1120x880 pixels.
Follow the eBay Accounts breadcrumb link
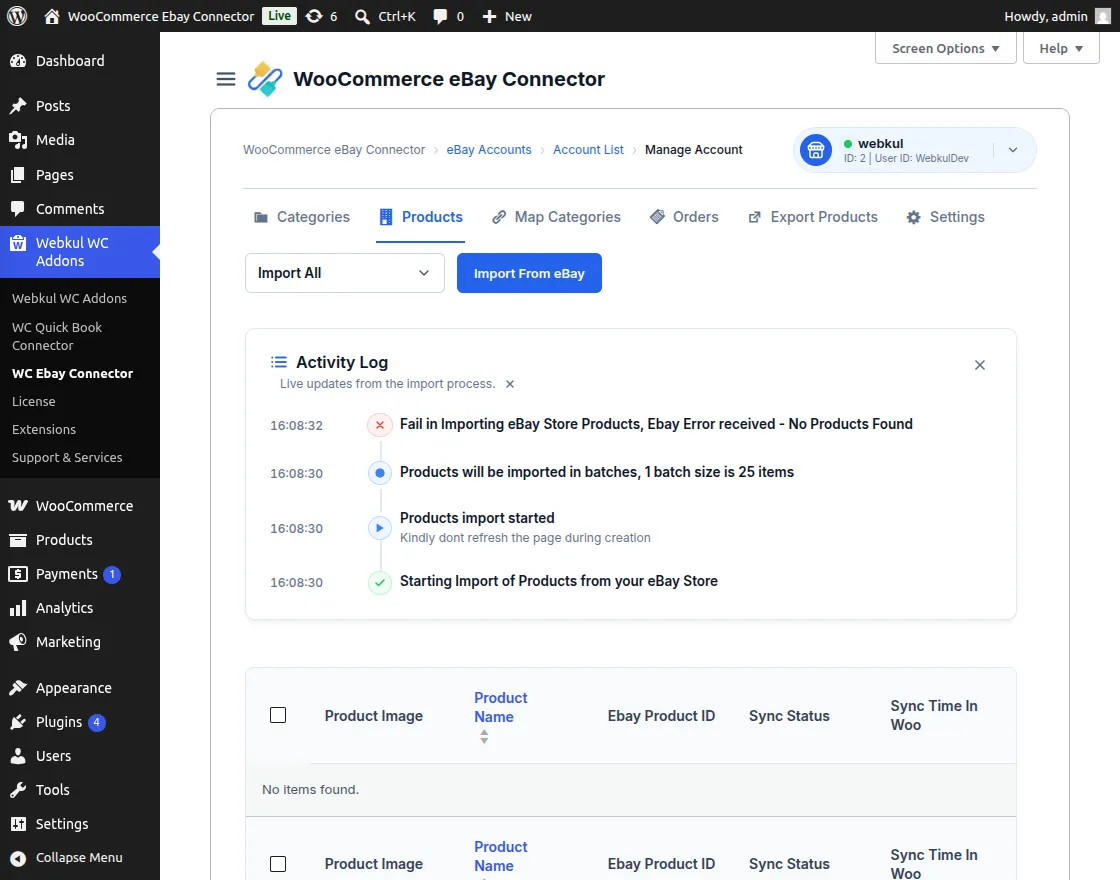point(489,150)
